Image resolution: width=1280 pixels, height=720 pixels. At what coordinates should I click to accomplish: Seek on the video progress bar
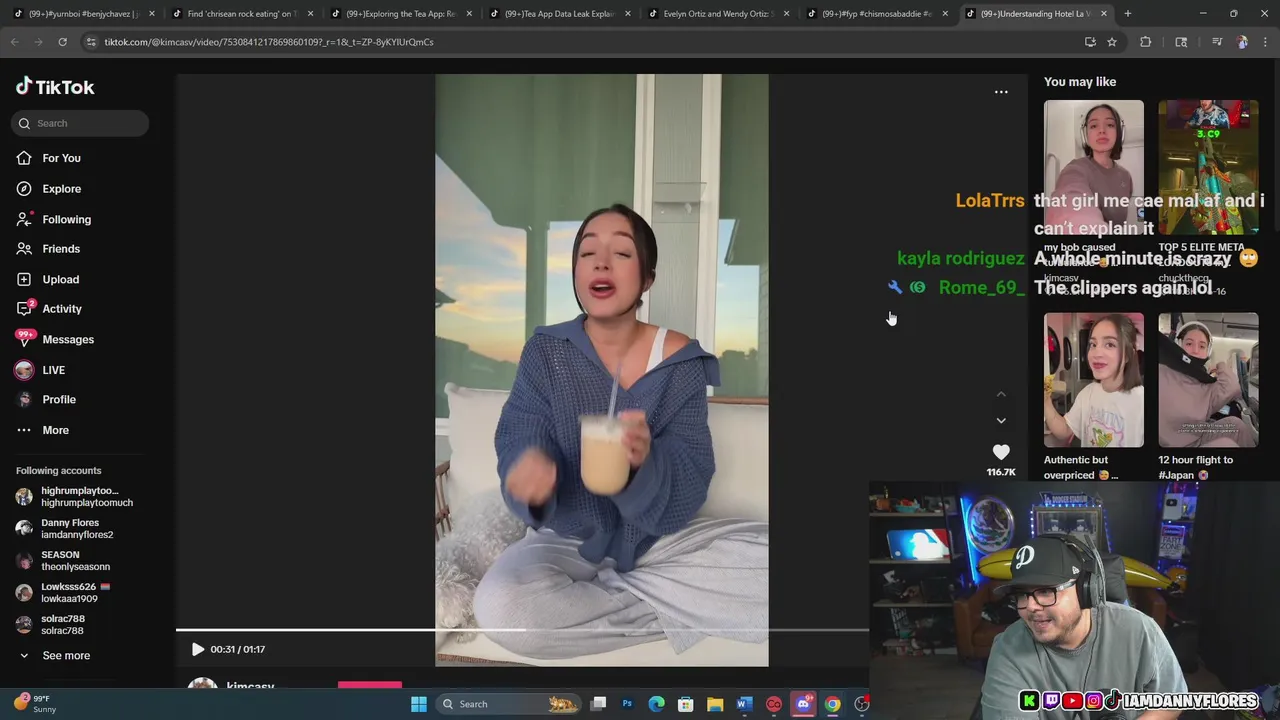point(522,630)
